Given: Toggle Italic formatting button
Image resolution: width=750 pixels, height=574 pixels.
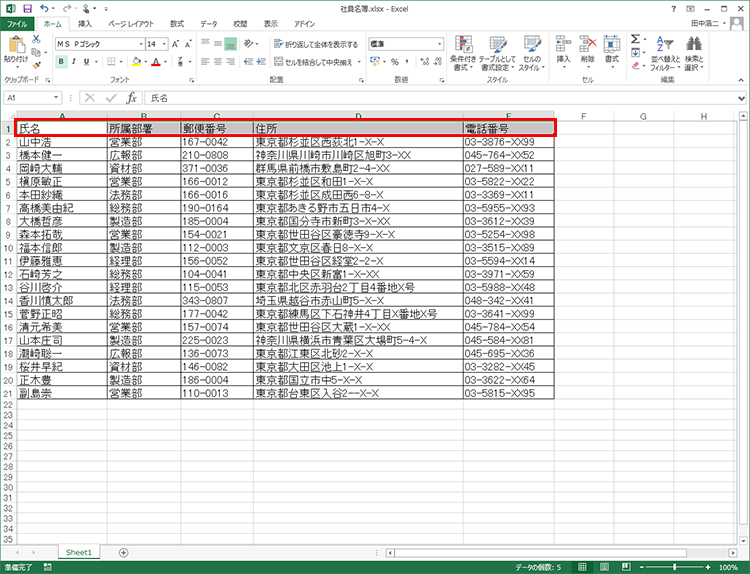Looking at the screenshot, I should pyautogui.click(x=74, y=62).
